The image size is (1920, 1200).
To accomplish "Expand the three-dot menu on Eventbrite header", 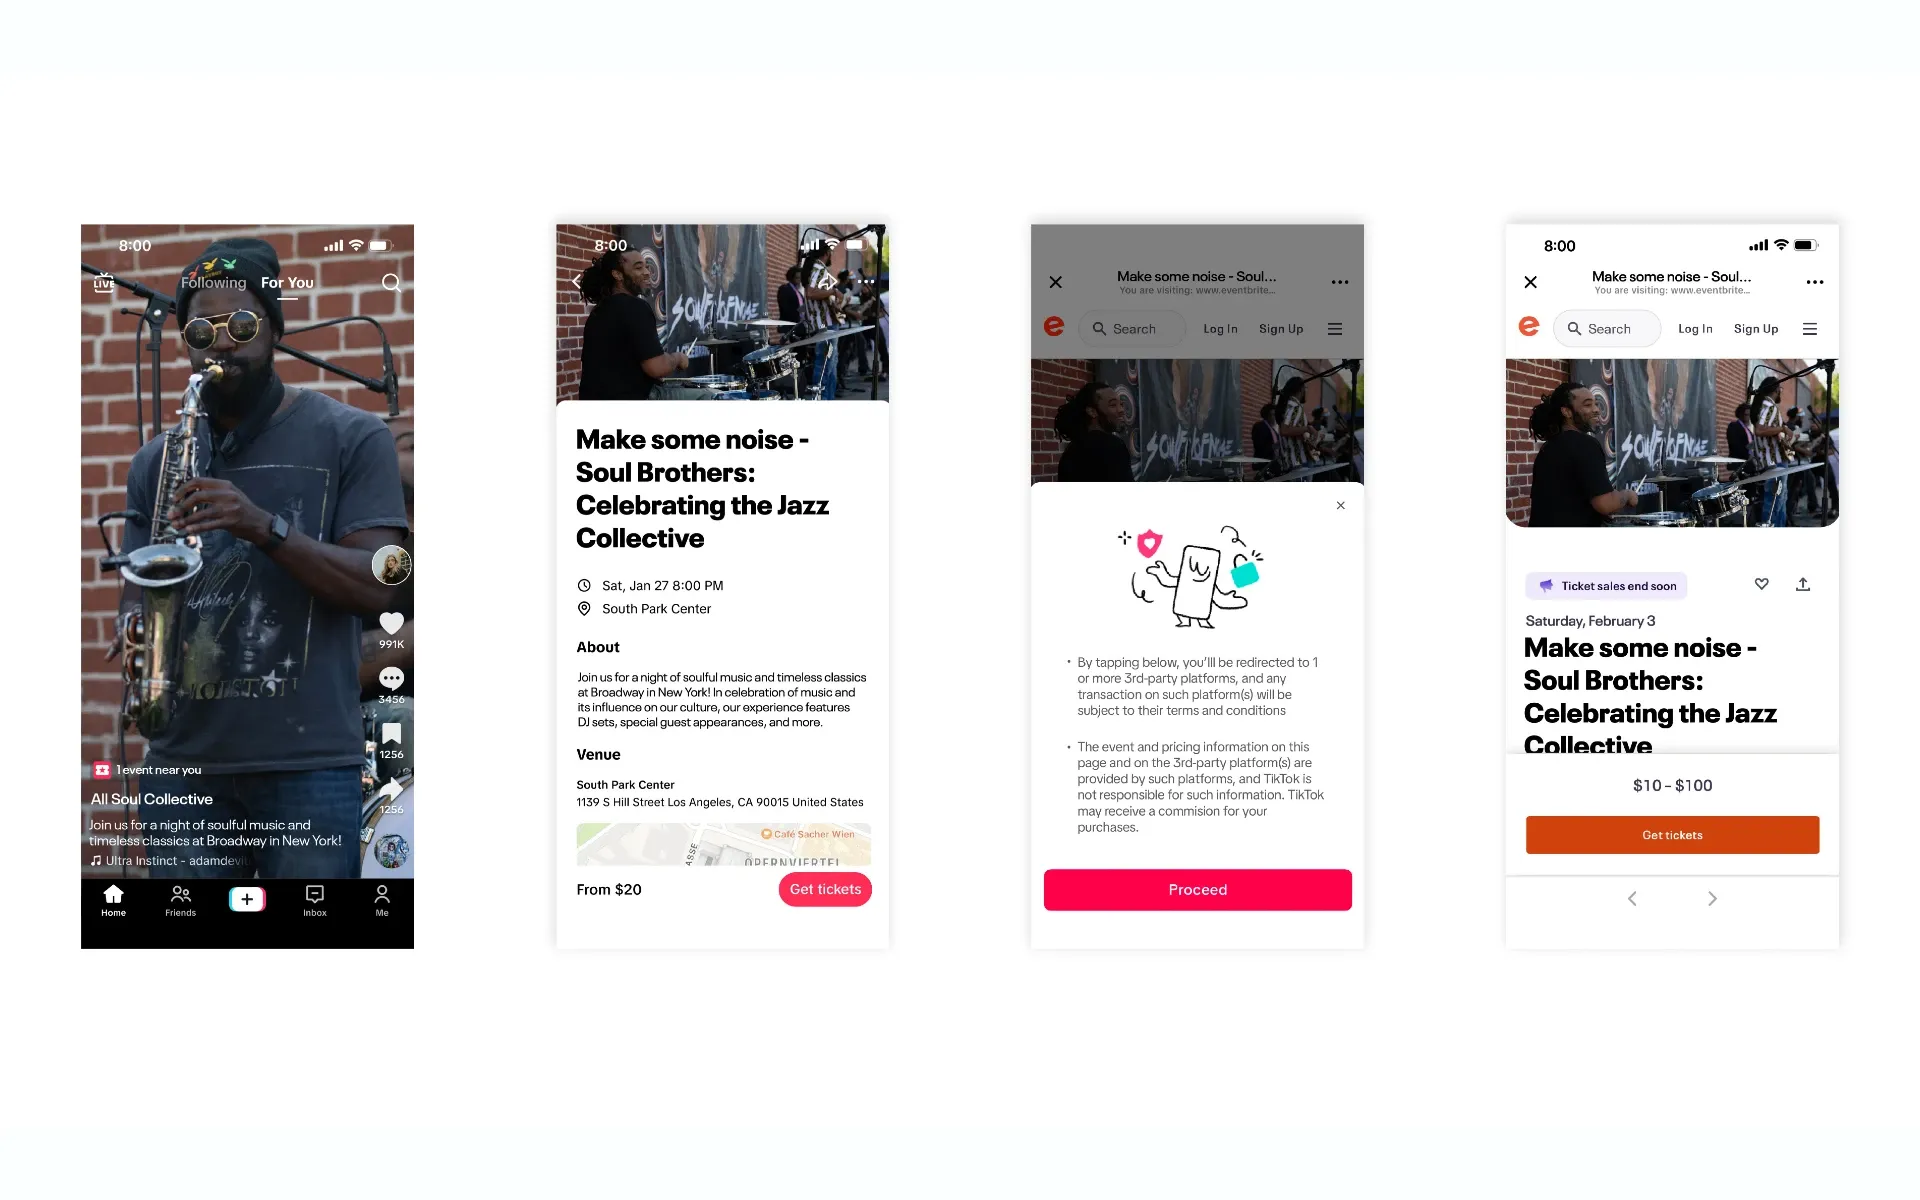I will click(x=1815, y=282).
